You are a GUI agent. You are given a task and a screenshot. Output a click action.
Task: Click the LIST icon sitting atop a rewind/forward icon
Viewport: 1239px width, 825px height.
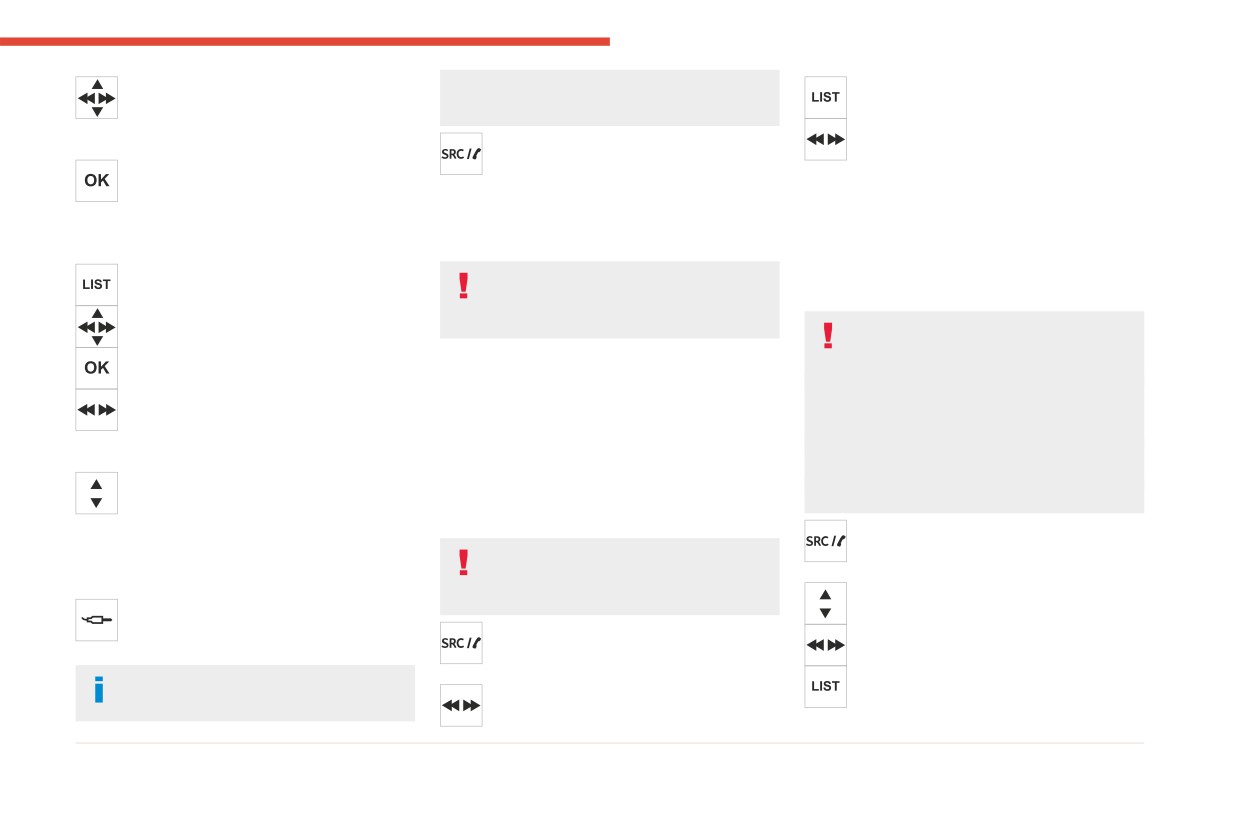826,98
